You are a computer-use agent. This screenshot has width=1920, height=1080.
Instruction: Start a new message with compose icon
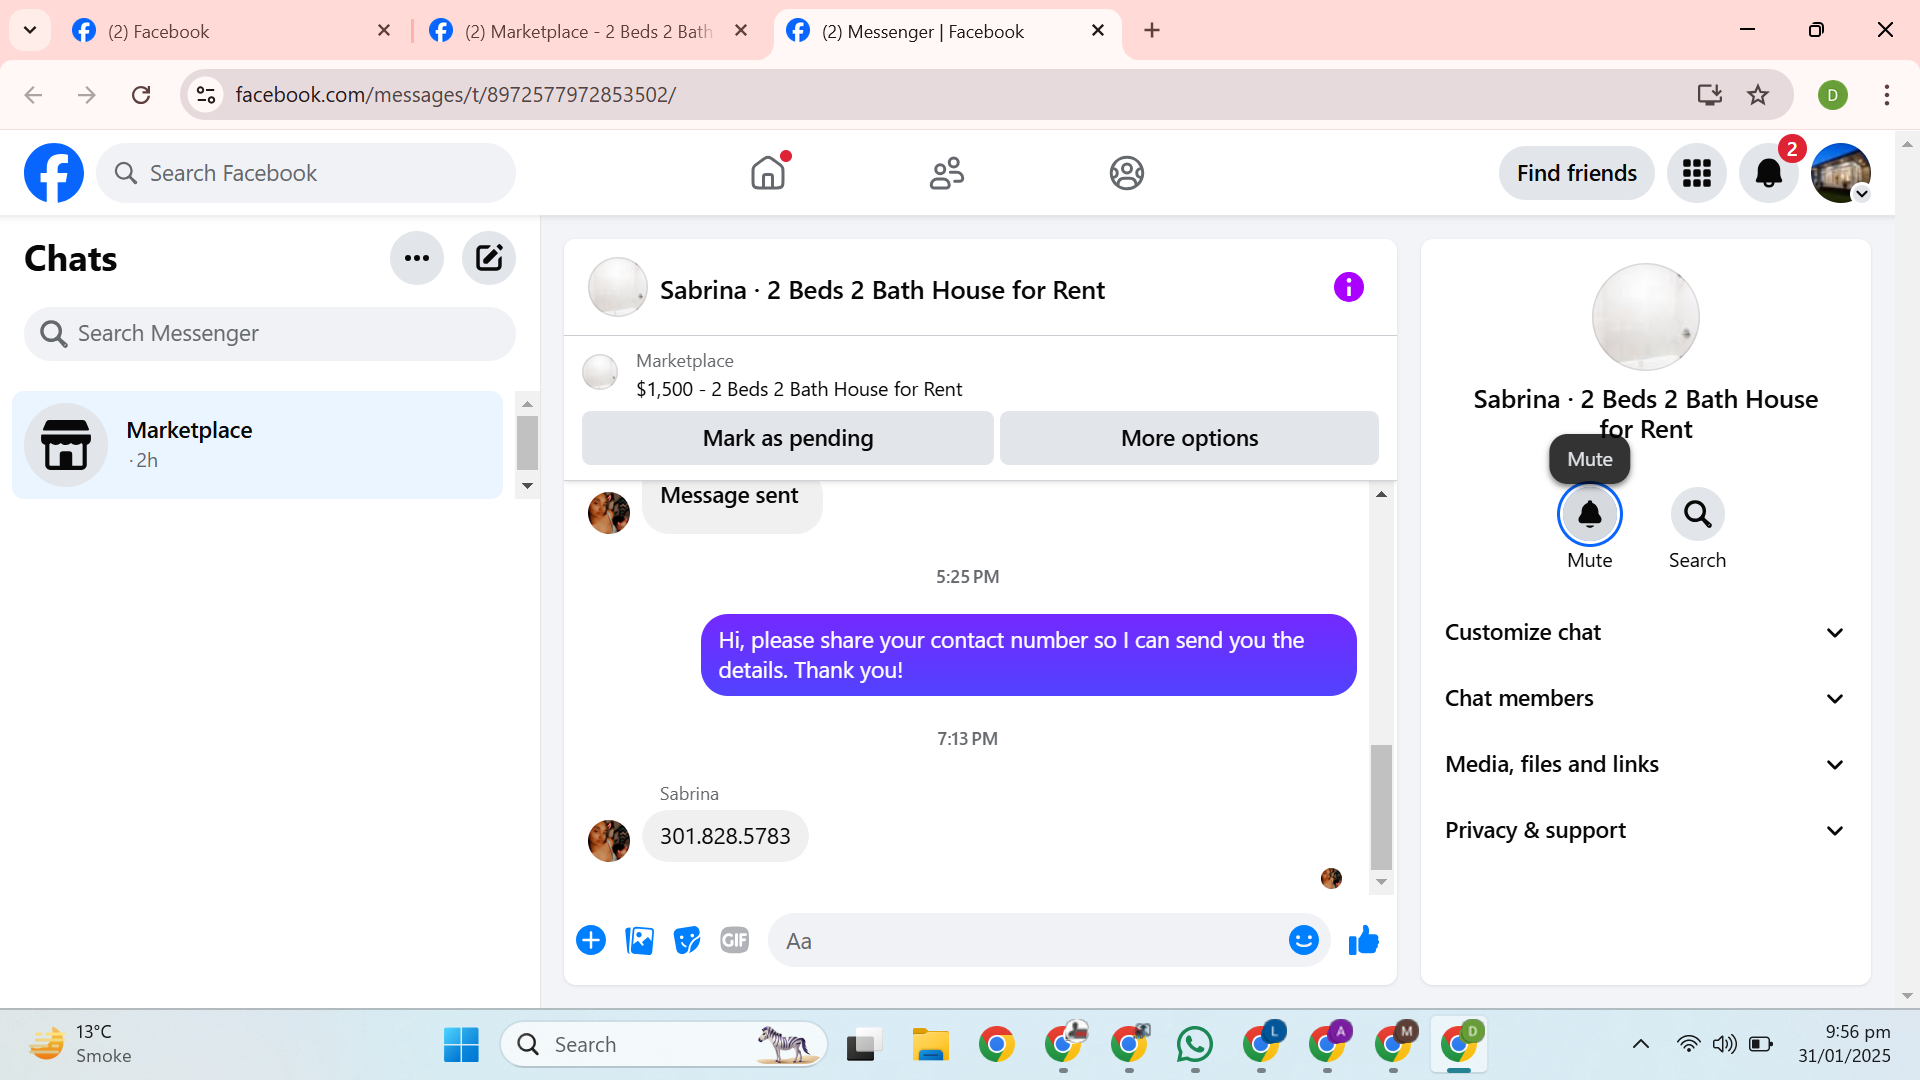(489, 258)
